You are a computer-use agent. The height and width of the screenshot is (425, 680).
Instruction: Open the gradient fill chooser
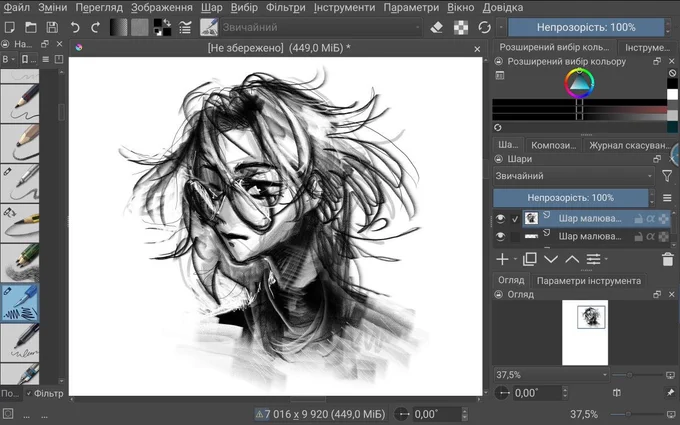118,27
